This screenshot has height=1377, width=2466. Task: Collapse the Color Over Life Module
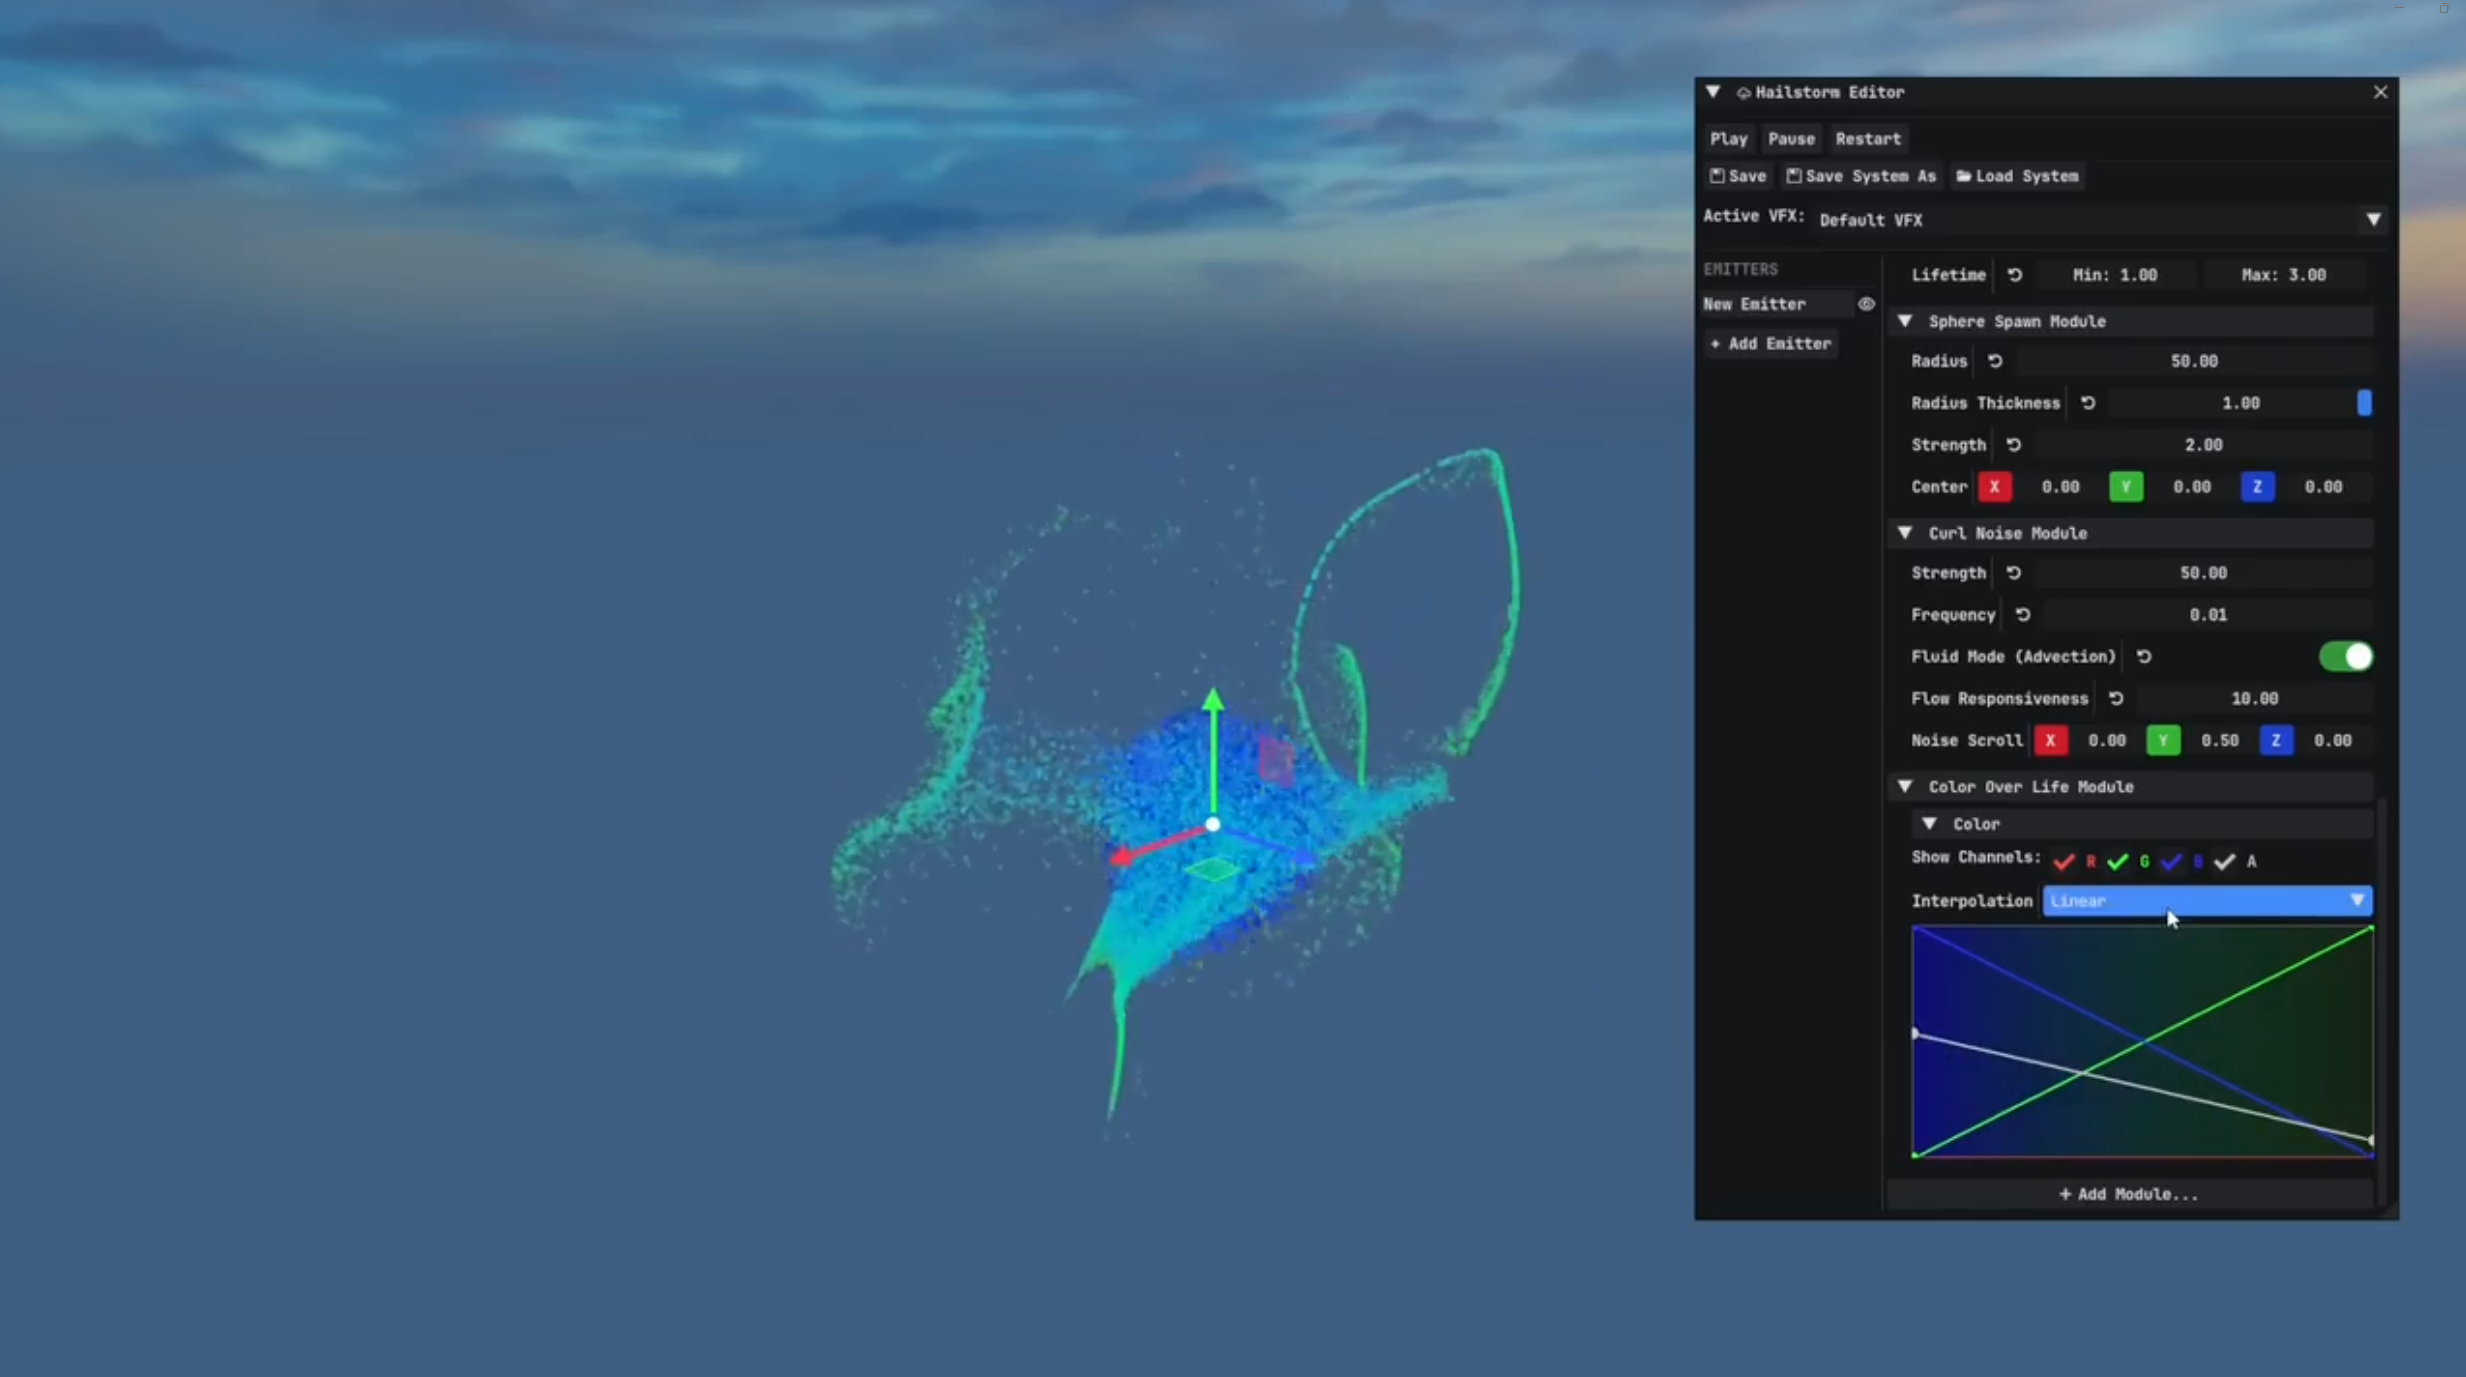coord(1905,787)
